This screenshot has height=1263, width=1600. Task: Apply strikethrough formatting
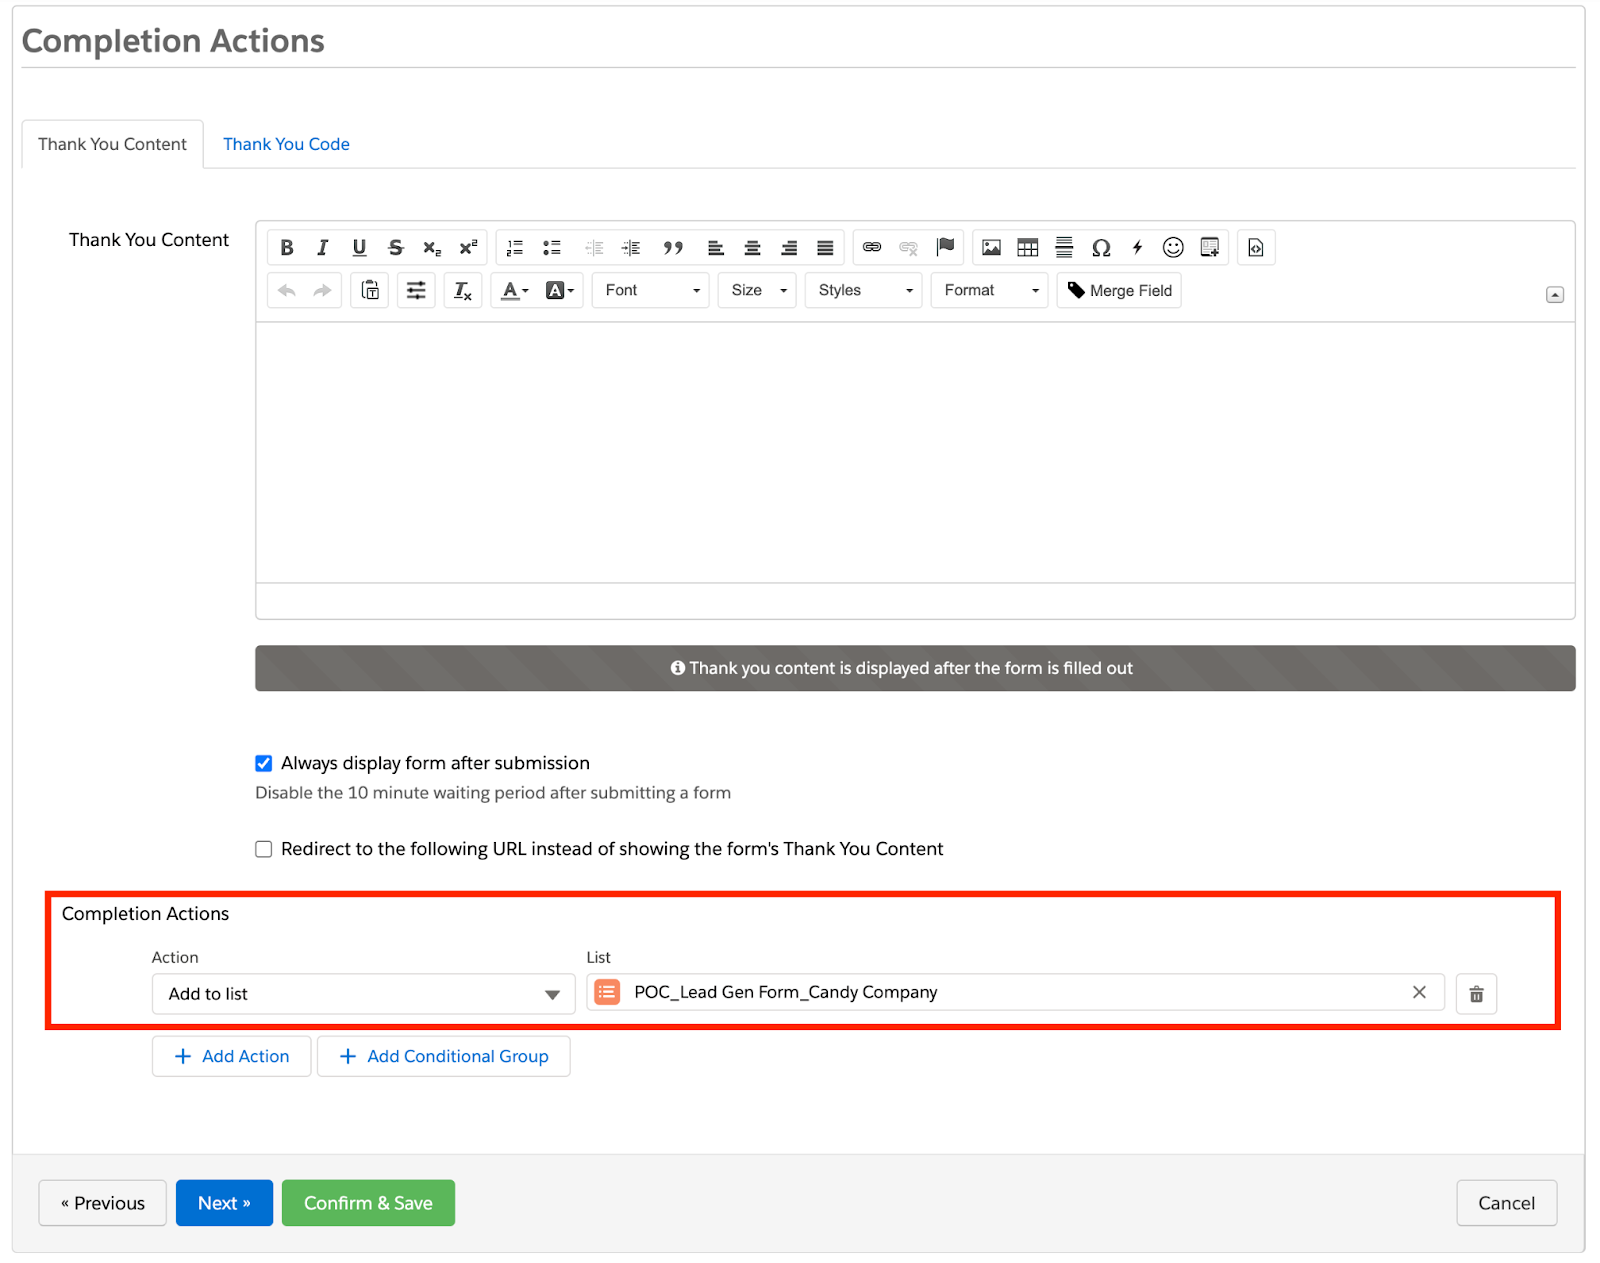click(x=396, y=247)
